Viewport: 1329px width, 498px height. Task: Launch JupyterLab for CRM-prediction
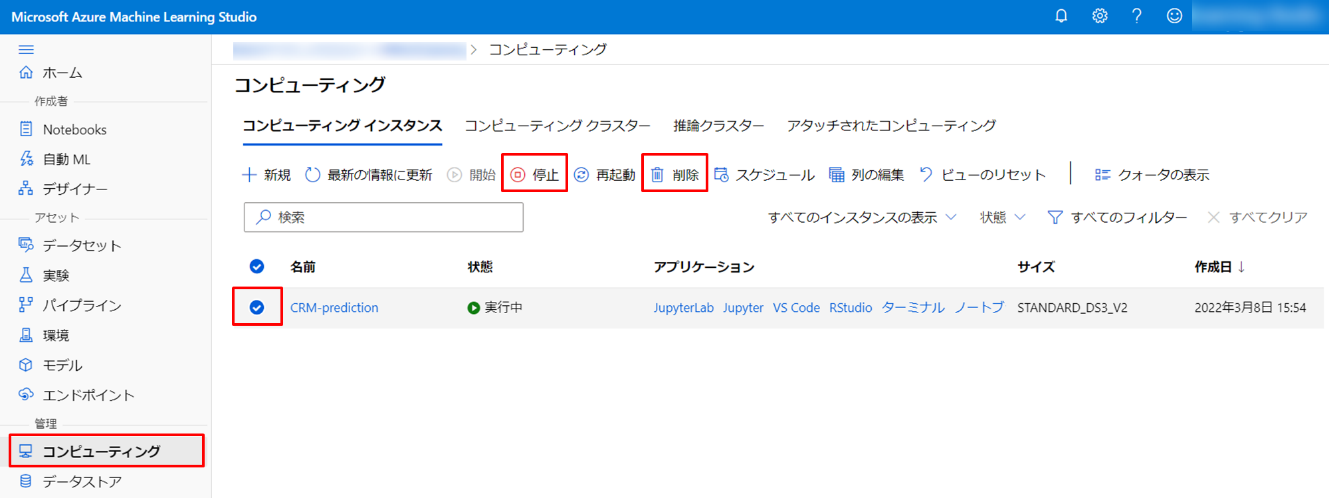pyautogui.click(x=684, y=308)
